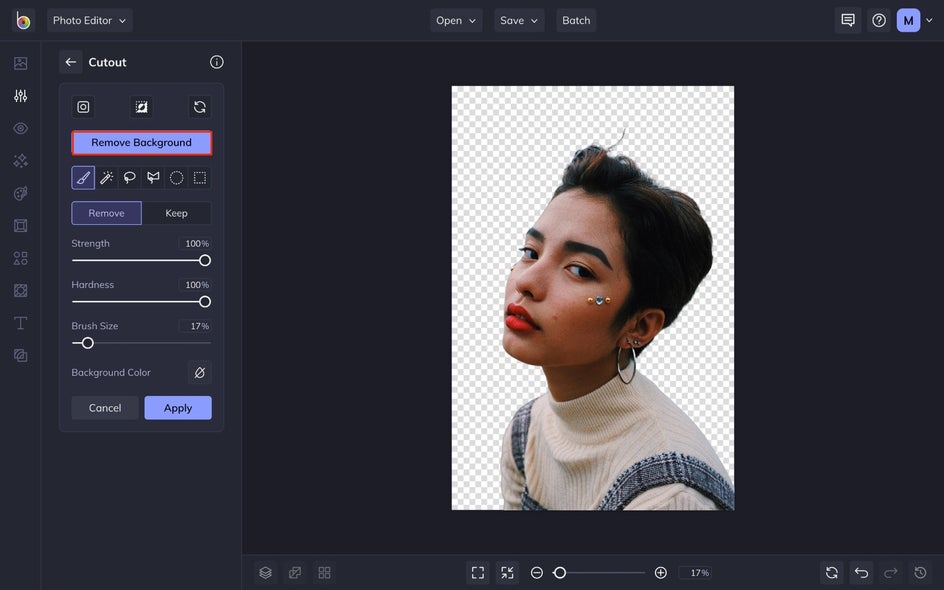Fit image to screen icon
This screenshot has width=944, height=590.
[478, 573]
